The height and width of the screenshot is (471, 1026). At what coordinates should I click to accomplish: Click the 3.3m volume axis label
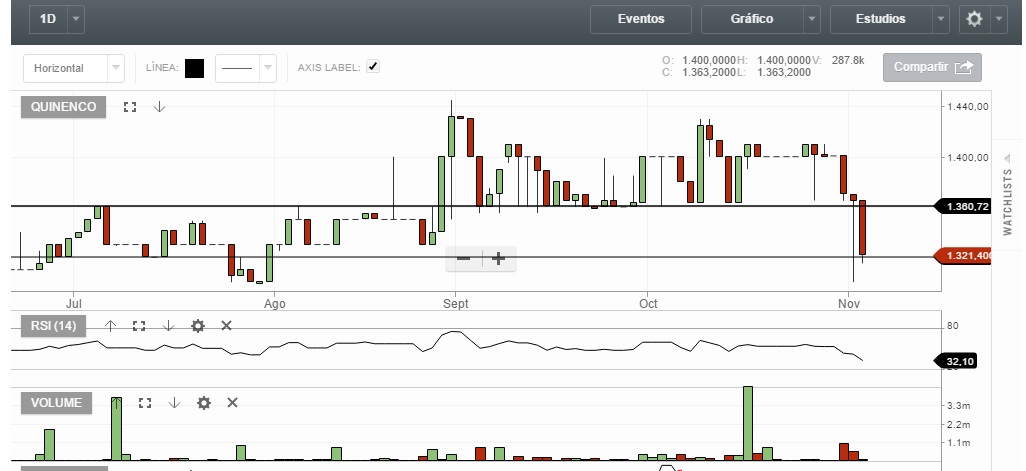(958, 406)
